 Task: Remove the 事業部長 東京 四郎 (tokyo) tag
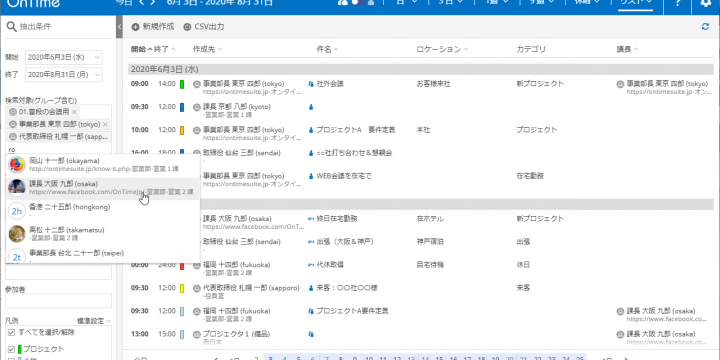coord(105,124)
